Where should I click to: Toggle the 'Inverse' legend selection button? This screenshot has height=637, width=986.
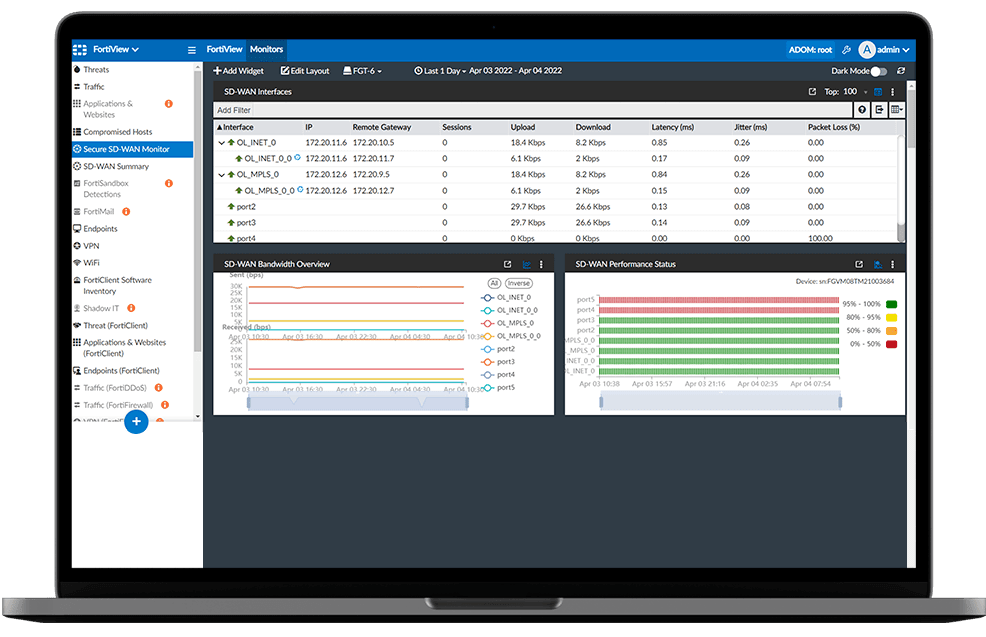(x=518, y=284)
